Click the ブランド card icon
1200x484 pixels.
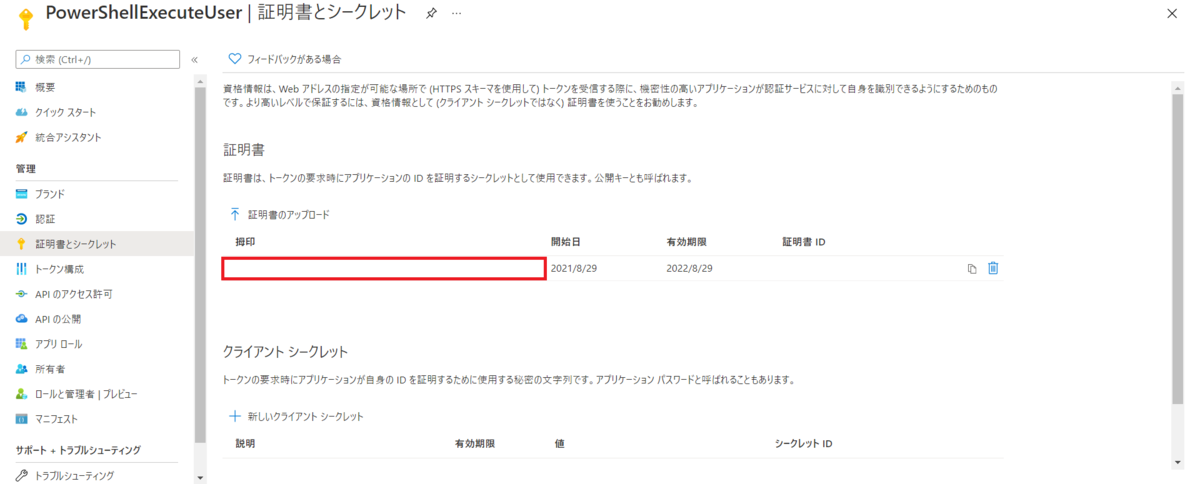pyautogui.click(x=21, y=194)
